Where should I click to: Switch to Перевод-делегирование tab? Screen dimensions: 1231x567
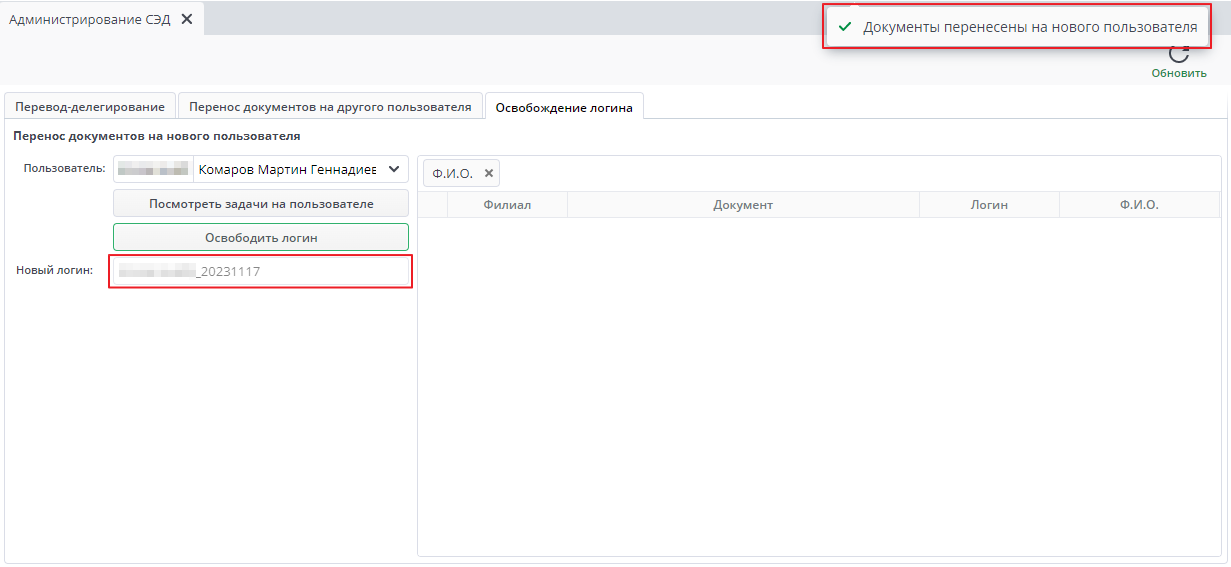[x=90, y=106]
